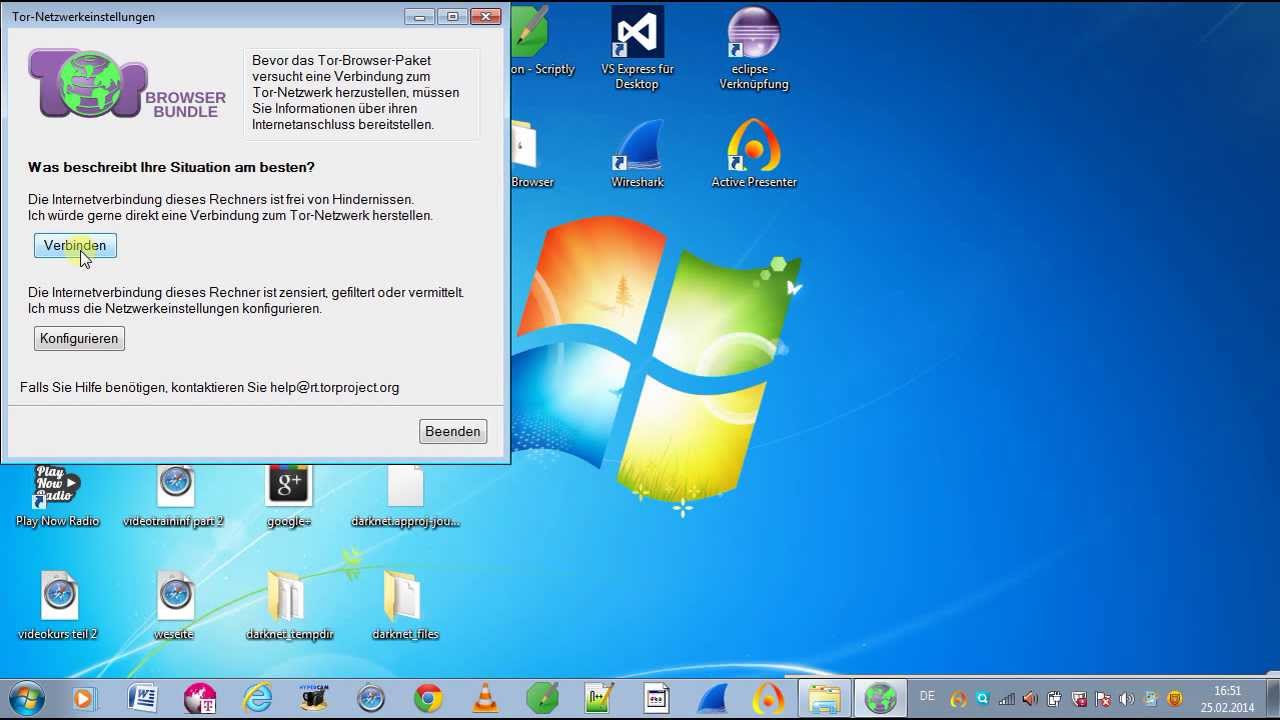Screen dimensions: 1280x720
Task: Open the media player taskbar icon
Action: (x=83, y=698)
